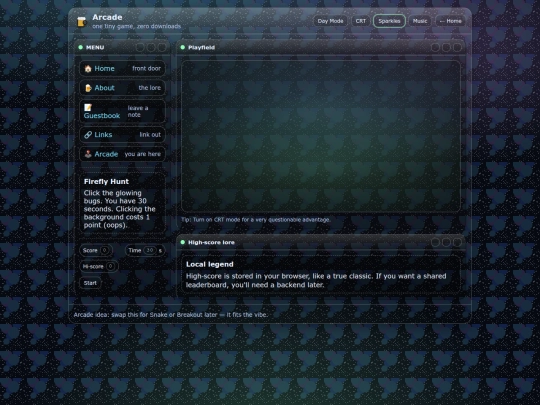Click the "the lore" label in About row

click(149, 88)
